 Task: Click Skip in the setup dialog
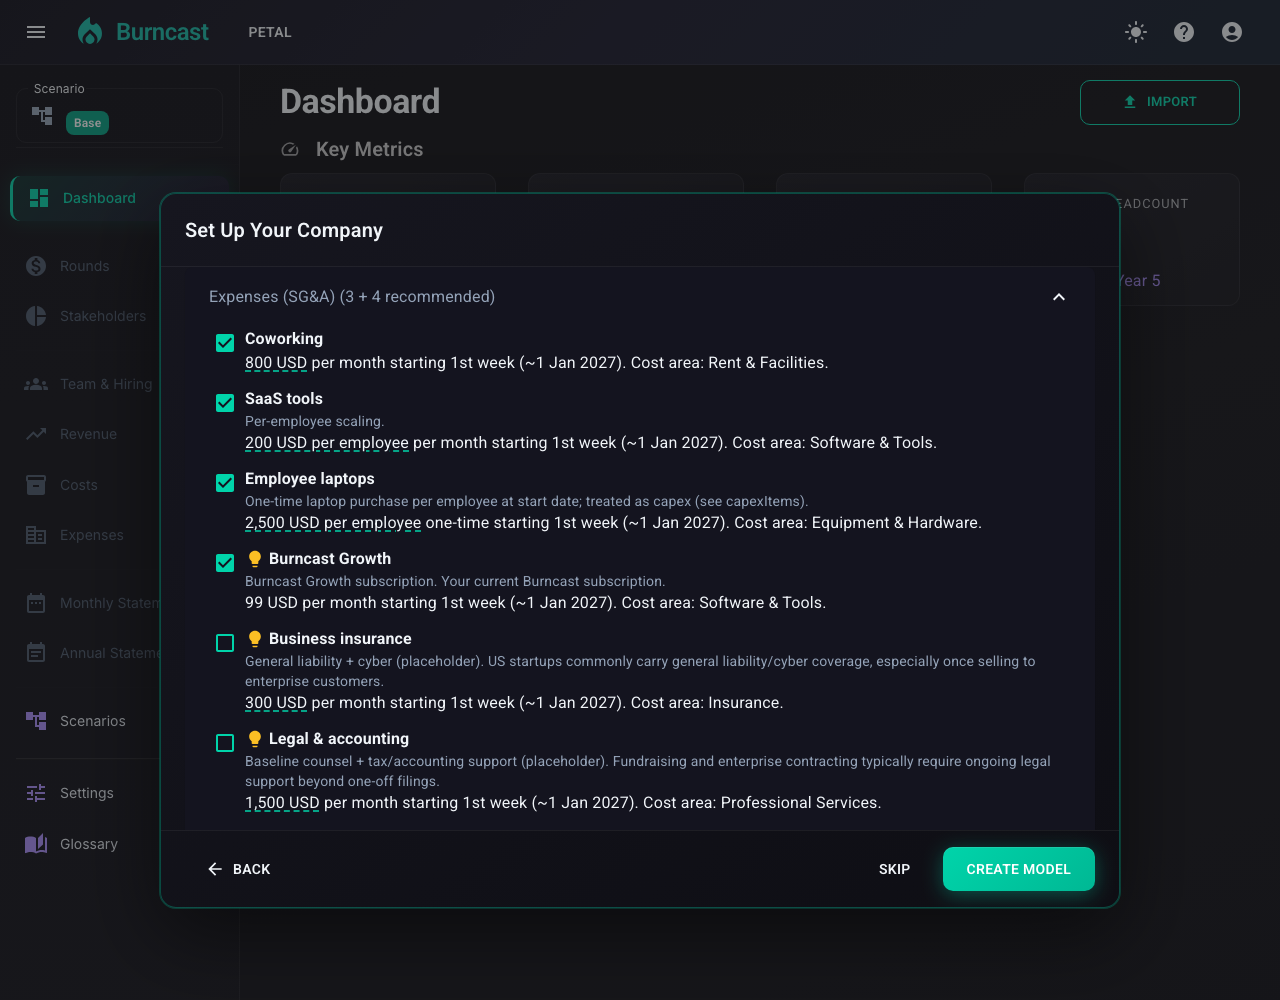pos(894,869)
